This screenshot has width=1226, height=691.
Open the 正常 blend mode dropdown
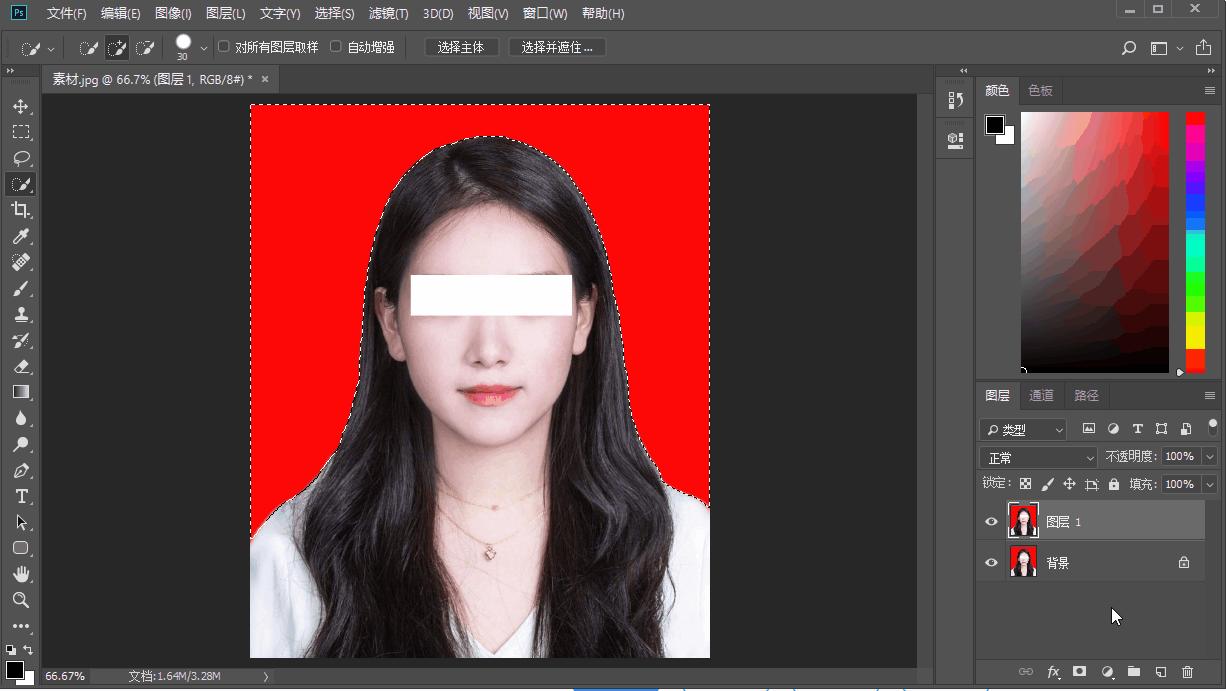coord(1037,456)
